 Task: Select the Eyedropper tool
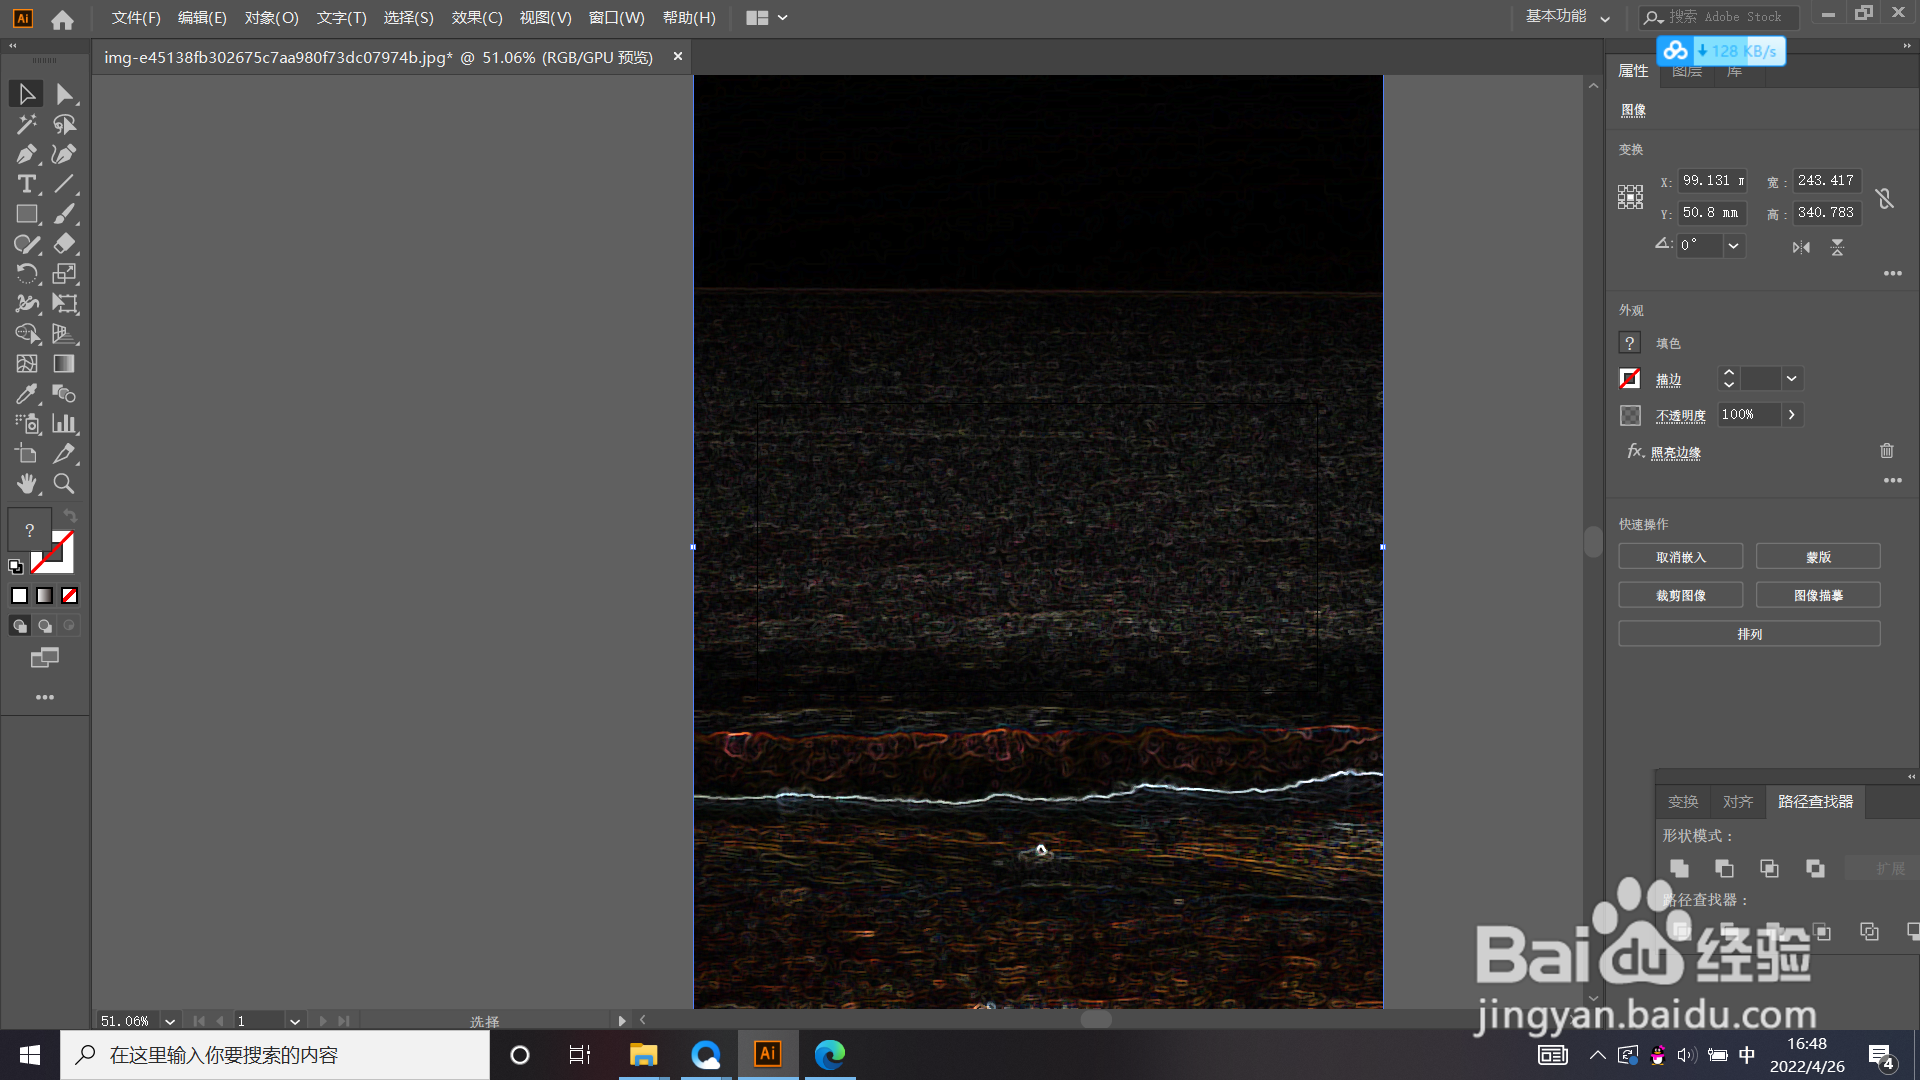tap(27, 394)
